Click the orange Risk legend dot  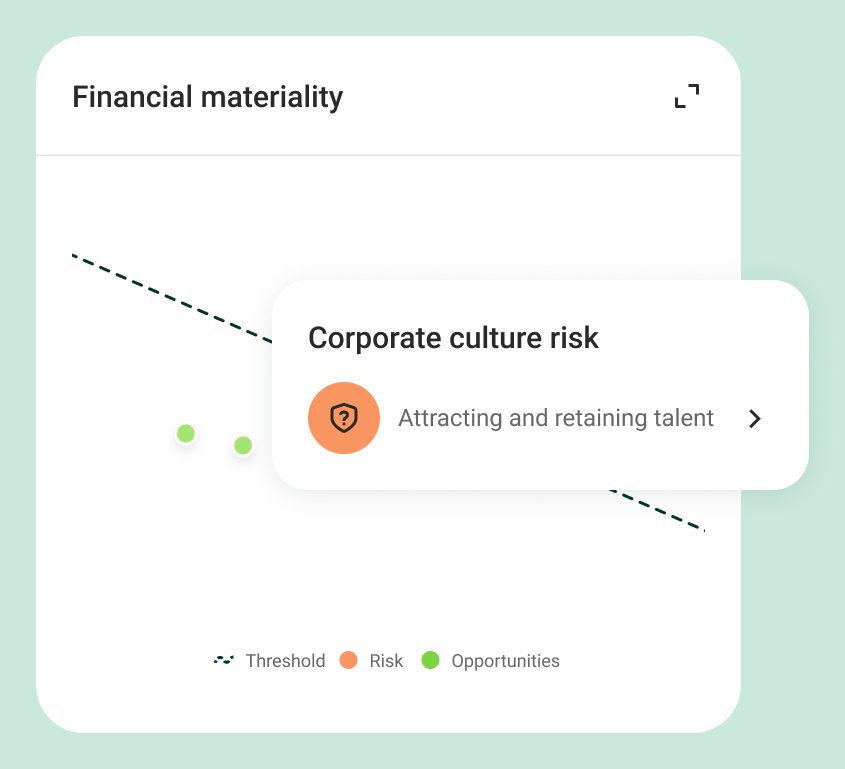point(349,660)
